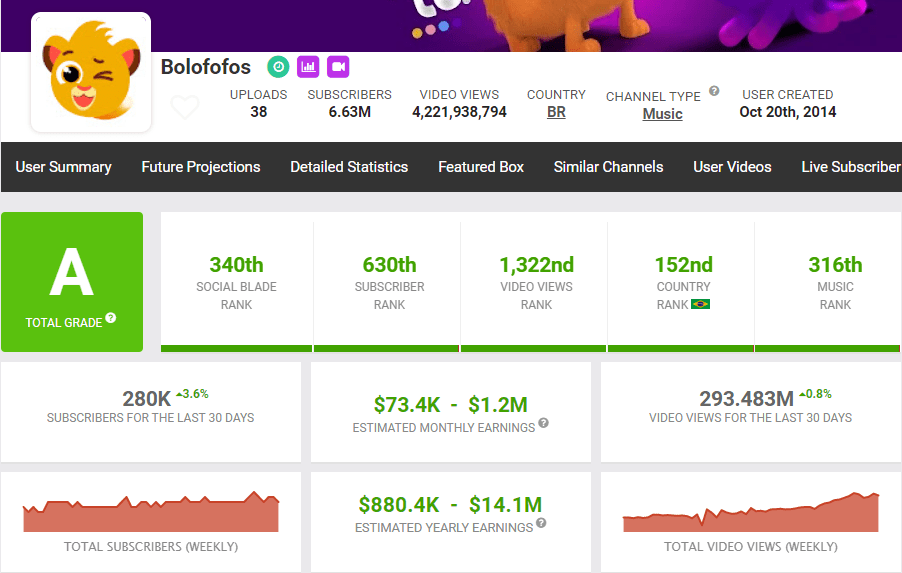The width and height of the screenshot is (902, 573).
Task: Click the +0.8% video views change
Action: tap(815, 394)
